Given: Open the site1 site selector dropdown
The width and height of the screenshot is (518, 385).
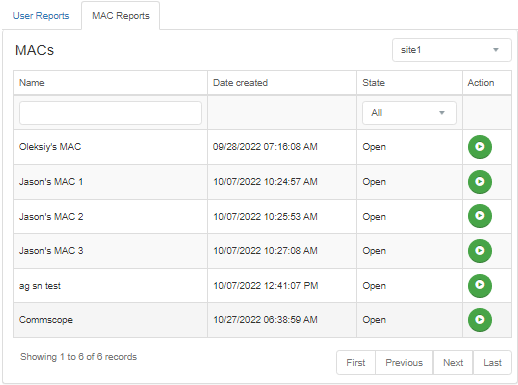Looking at the screenshot, I should (x=452, y=50).
